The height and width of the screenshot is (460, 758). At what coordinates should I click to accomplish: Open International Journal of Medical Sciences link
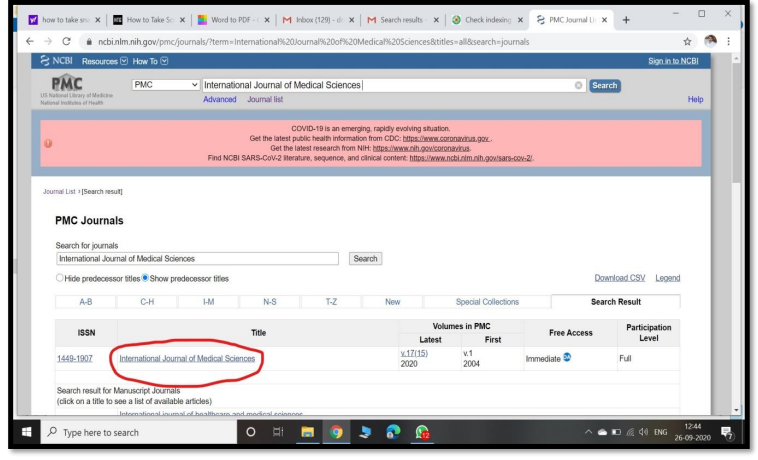(x=187, y=358)
